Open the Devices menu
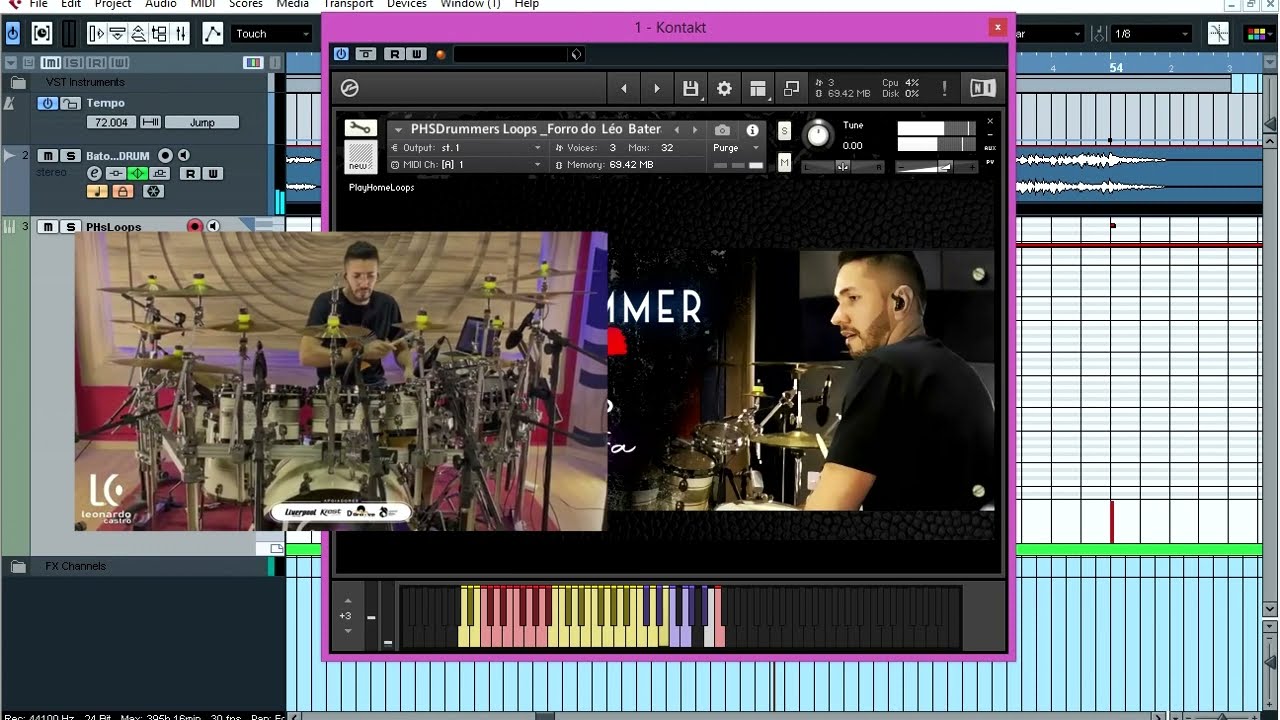Screen dimensions: 1280x720 pos(407,4)
